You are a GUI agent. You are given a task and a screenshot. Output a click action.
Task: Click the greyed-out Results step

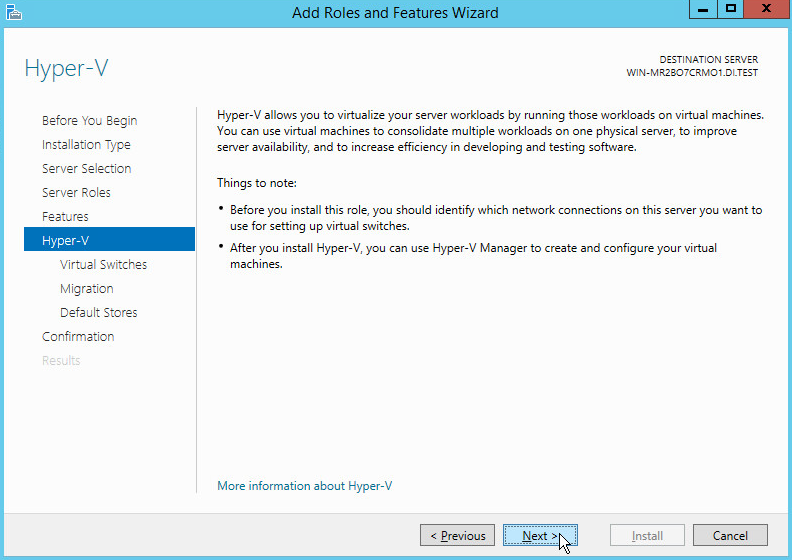coord(61,361)
